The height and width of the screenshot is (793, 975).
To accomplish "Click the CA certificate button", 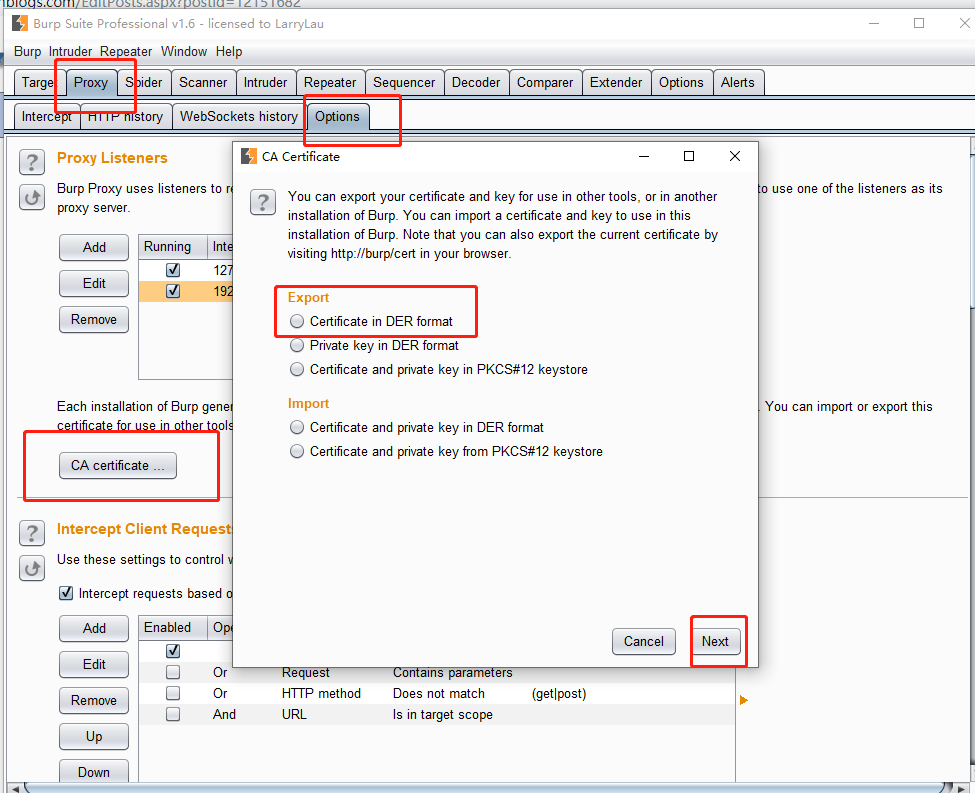I will tap(118, 465).
